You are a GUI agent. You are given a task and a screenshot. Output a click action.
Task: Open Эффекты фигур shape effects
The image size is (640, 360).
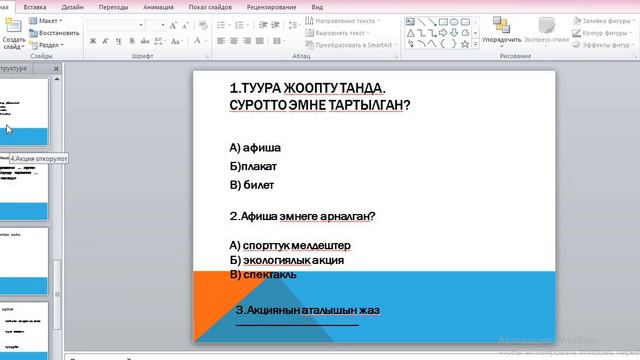pyautogui.click(x=604, y=45)
